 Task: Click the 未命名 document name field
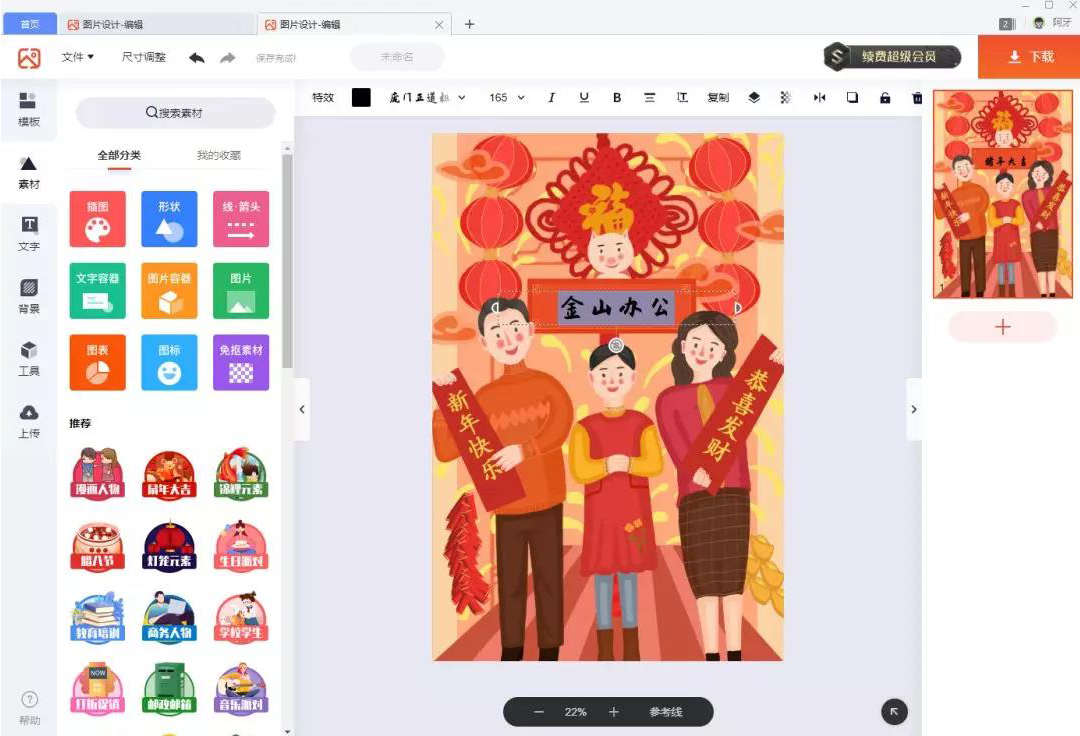click(397, 57)
